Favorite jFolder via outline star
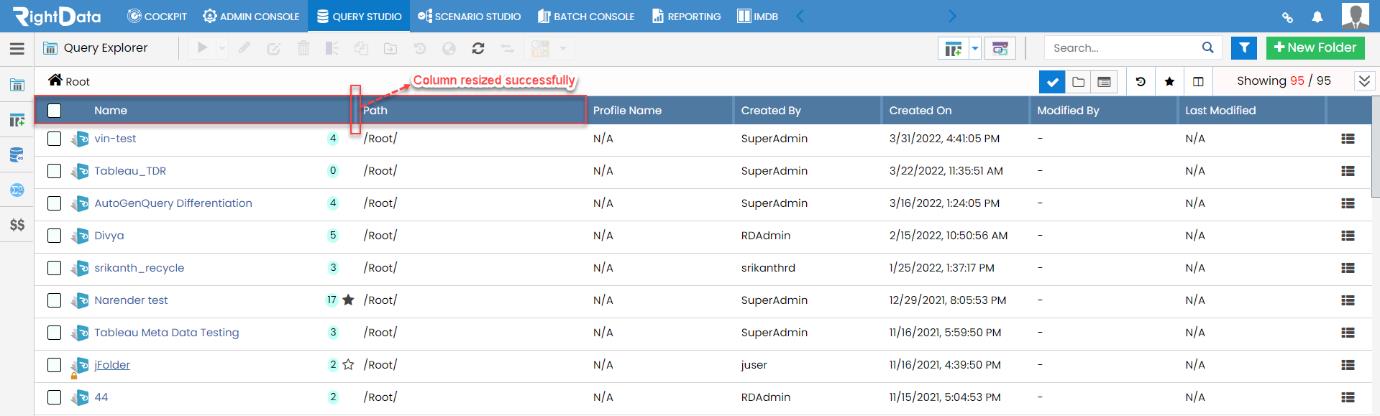 pos(348,365)
